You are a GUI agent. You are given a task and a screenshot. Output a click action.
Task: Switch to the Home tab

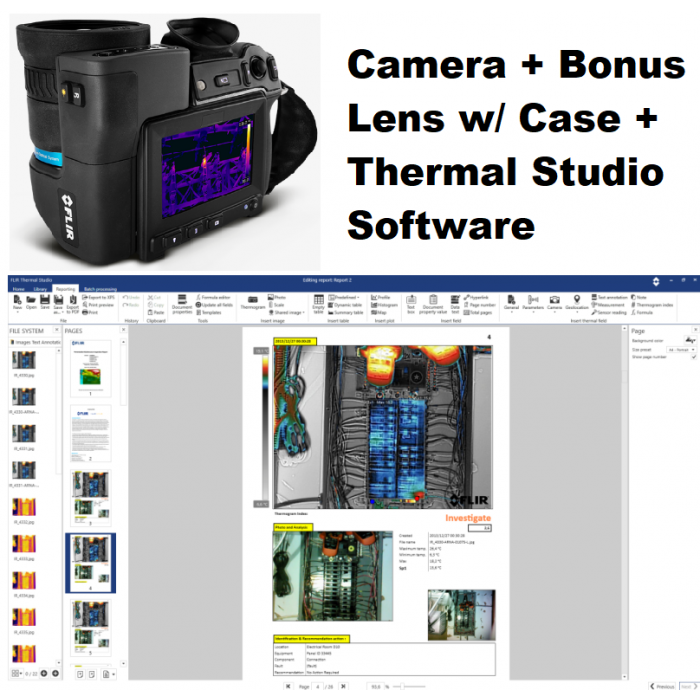click(18, 289)
